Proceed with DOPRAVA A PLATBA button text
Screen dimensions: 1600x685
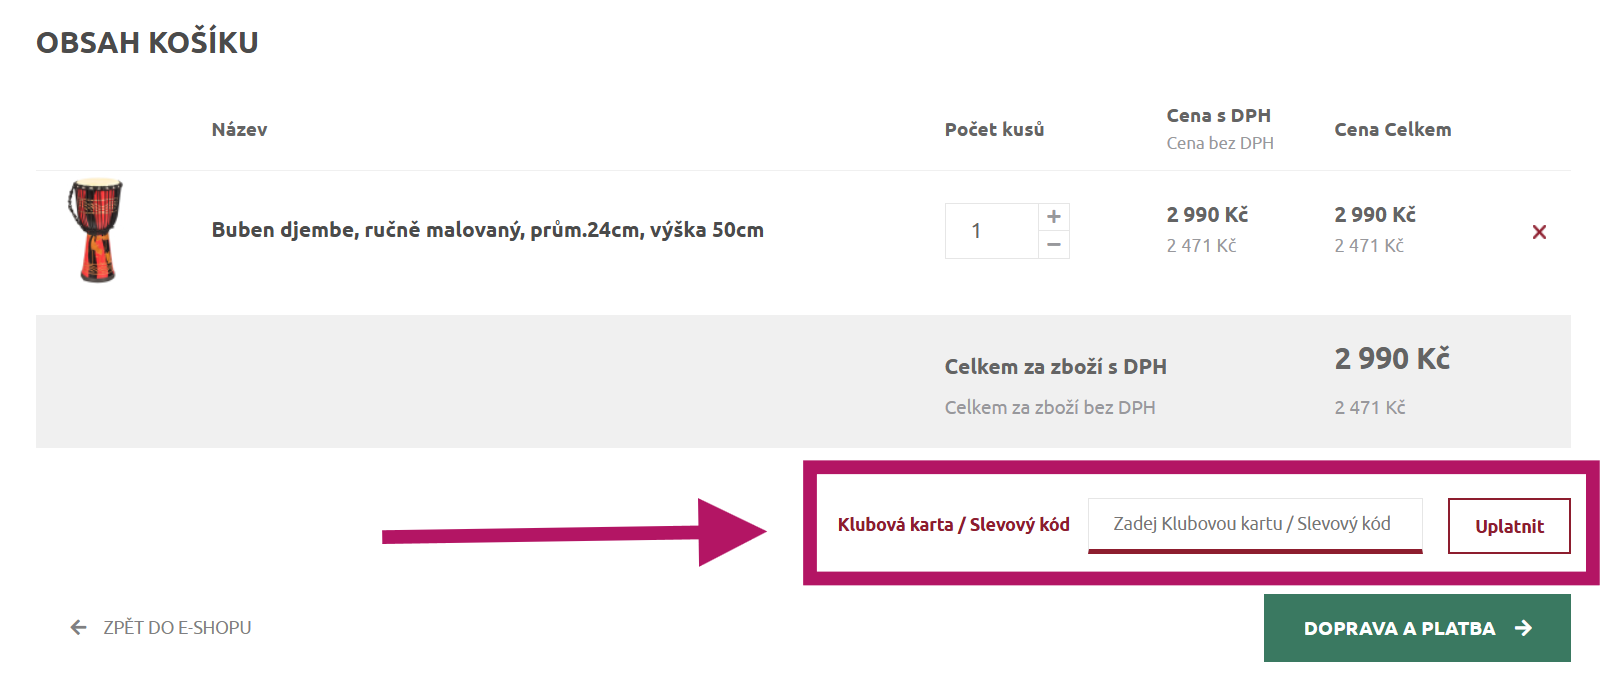coord(1399,629)
